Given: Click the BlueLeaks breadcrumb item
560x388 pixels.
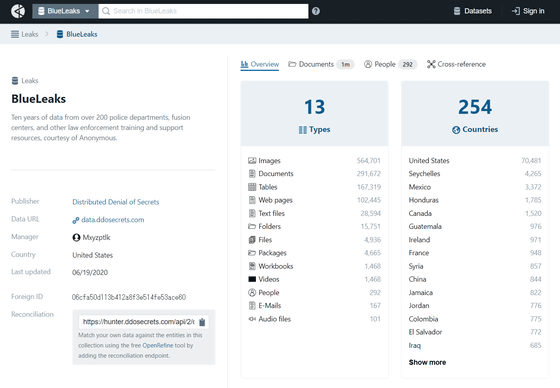Looking at the screenshot, I should click(x=77, y=34).
